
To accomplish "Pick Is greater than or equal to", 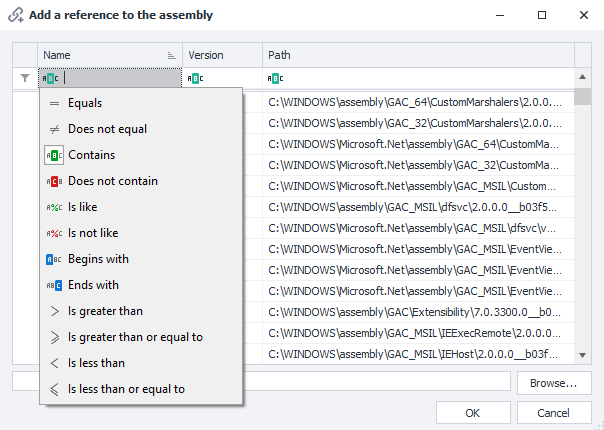I will 135,337.
